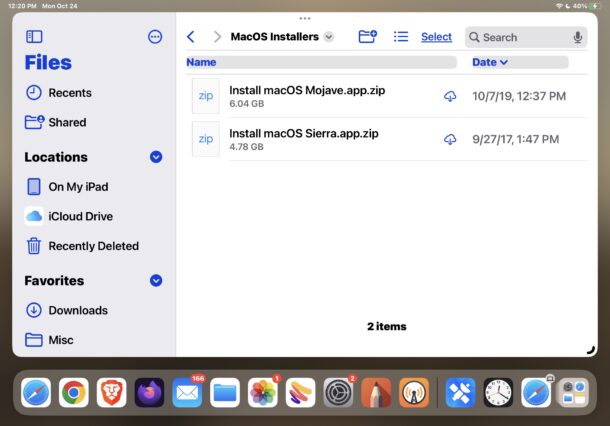The width and height of the screenshot is (610, 426).
Task: Tap the Select button
Action: pyautogui.click(x=436, y=37)
